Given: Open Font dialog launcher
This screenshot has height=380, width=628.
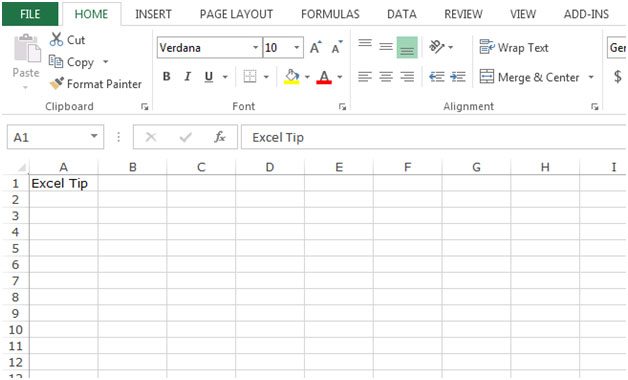Looking at the screenshot, I should click(342, 107).
